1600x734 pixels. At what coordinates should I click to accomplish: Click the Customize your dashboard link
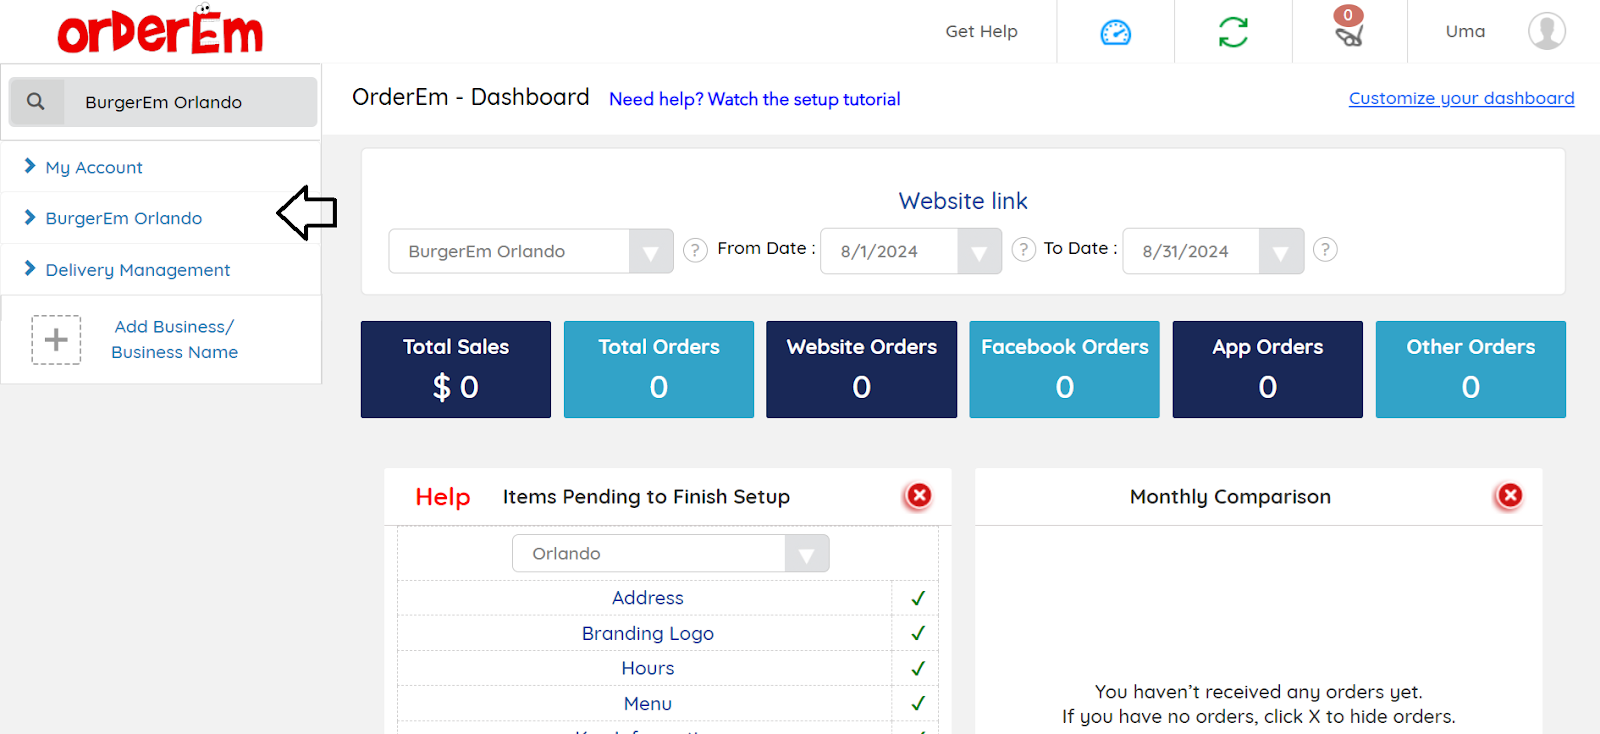[1461, 98]
